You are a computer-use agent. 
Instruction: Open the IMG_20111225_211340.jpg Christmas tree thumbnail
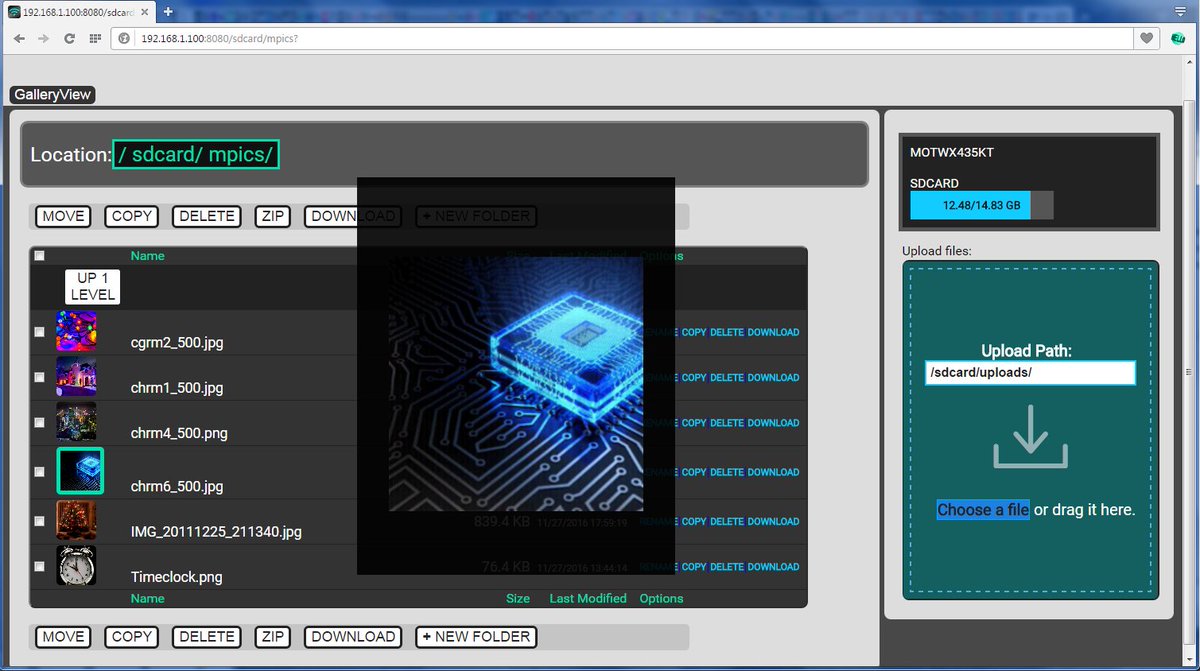(76, 520)
